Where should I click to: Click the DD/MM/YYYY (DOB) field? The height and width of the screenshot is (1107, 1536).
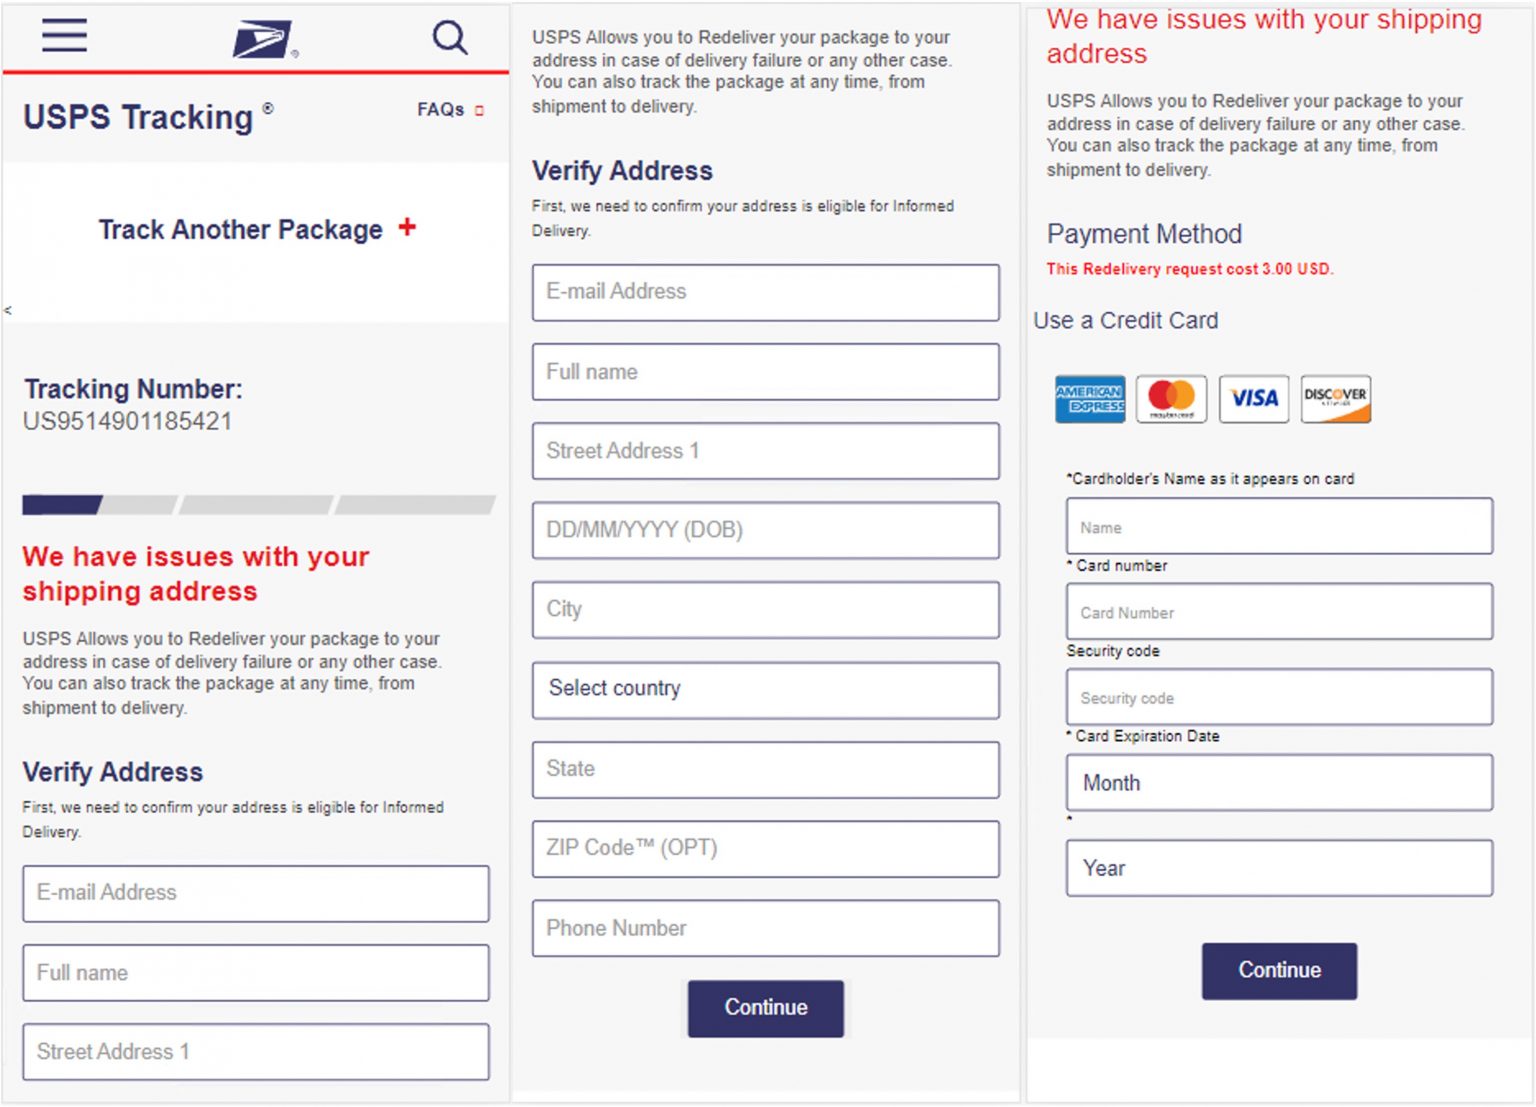coord(765,530)
